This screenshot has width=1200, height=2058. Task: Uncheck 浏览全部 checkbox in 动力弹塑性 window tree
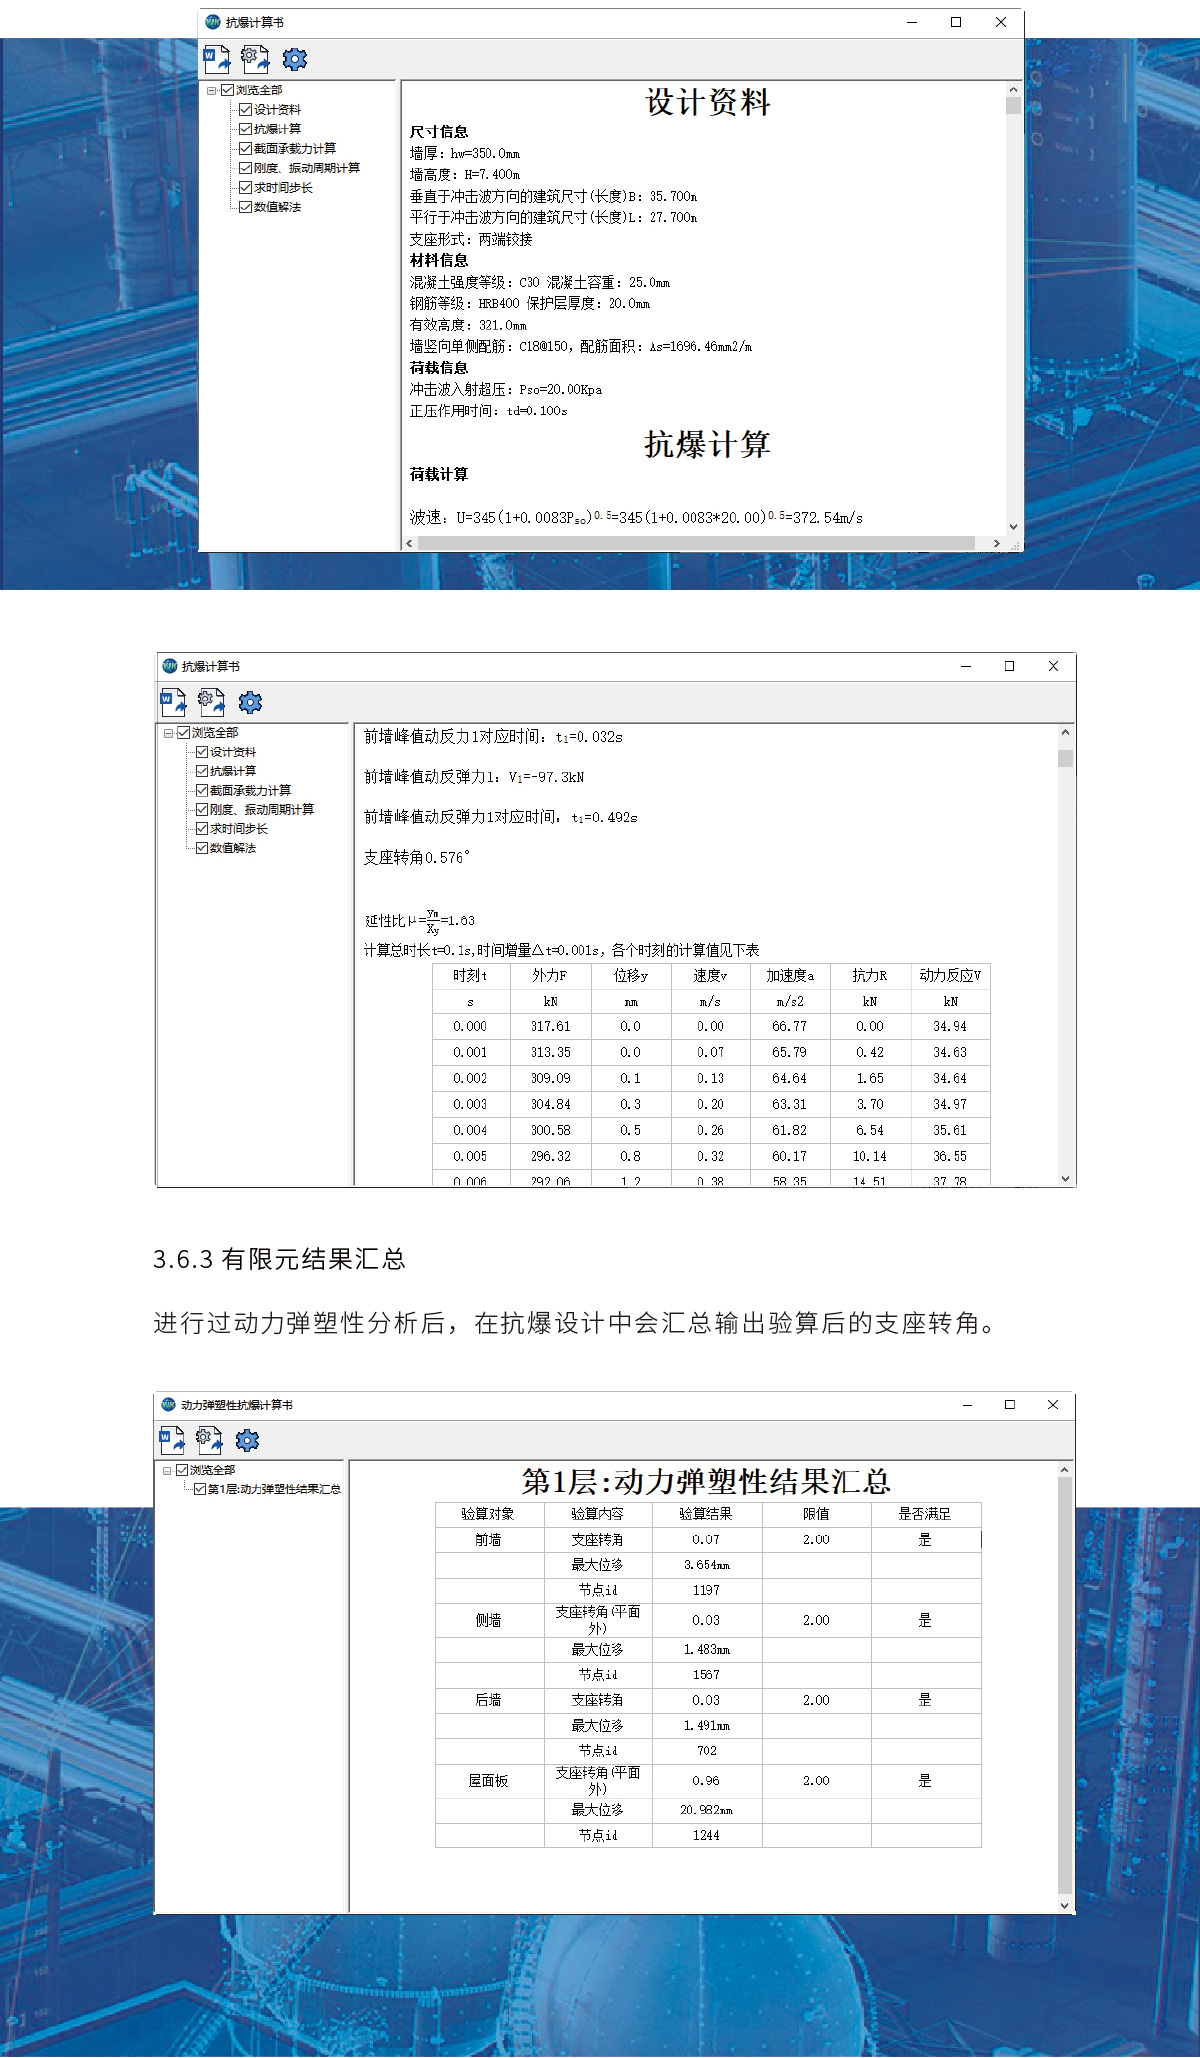tap(182, 1470)
